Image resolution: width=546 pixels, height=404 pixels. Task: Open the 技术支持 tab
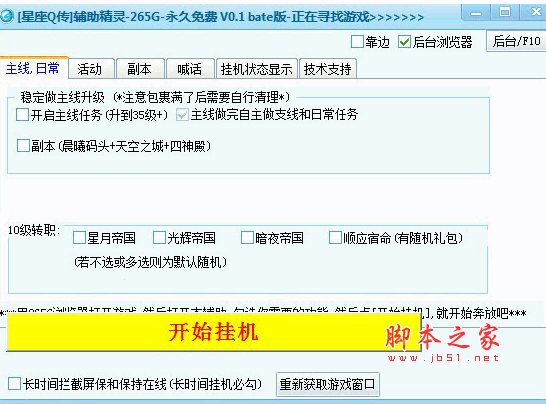328,69
